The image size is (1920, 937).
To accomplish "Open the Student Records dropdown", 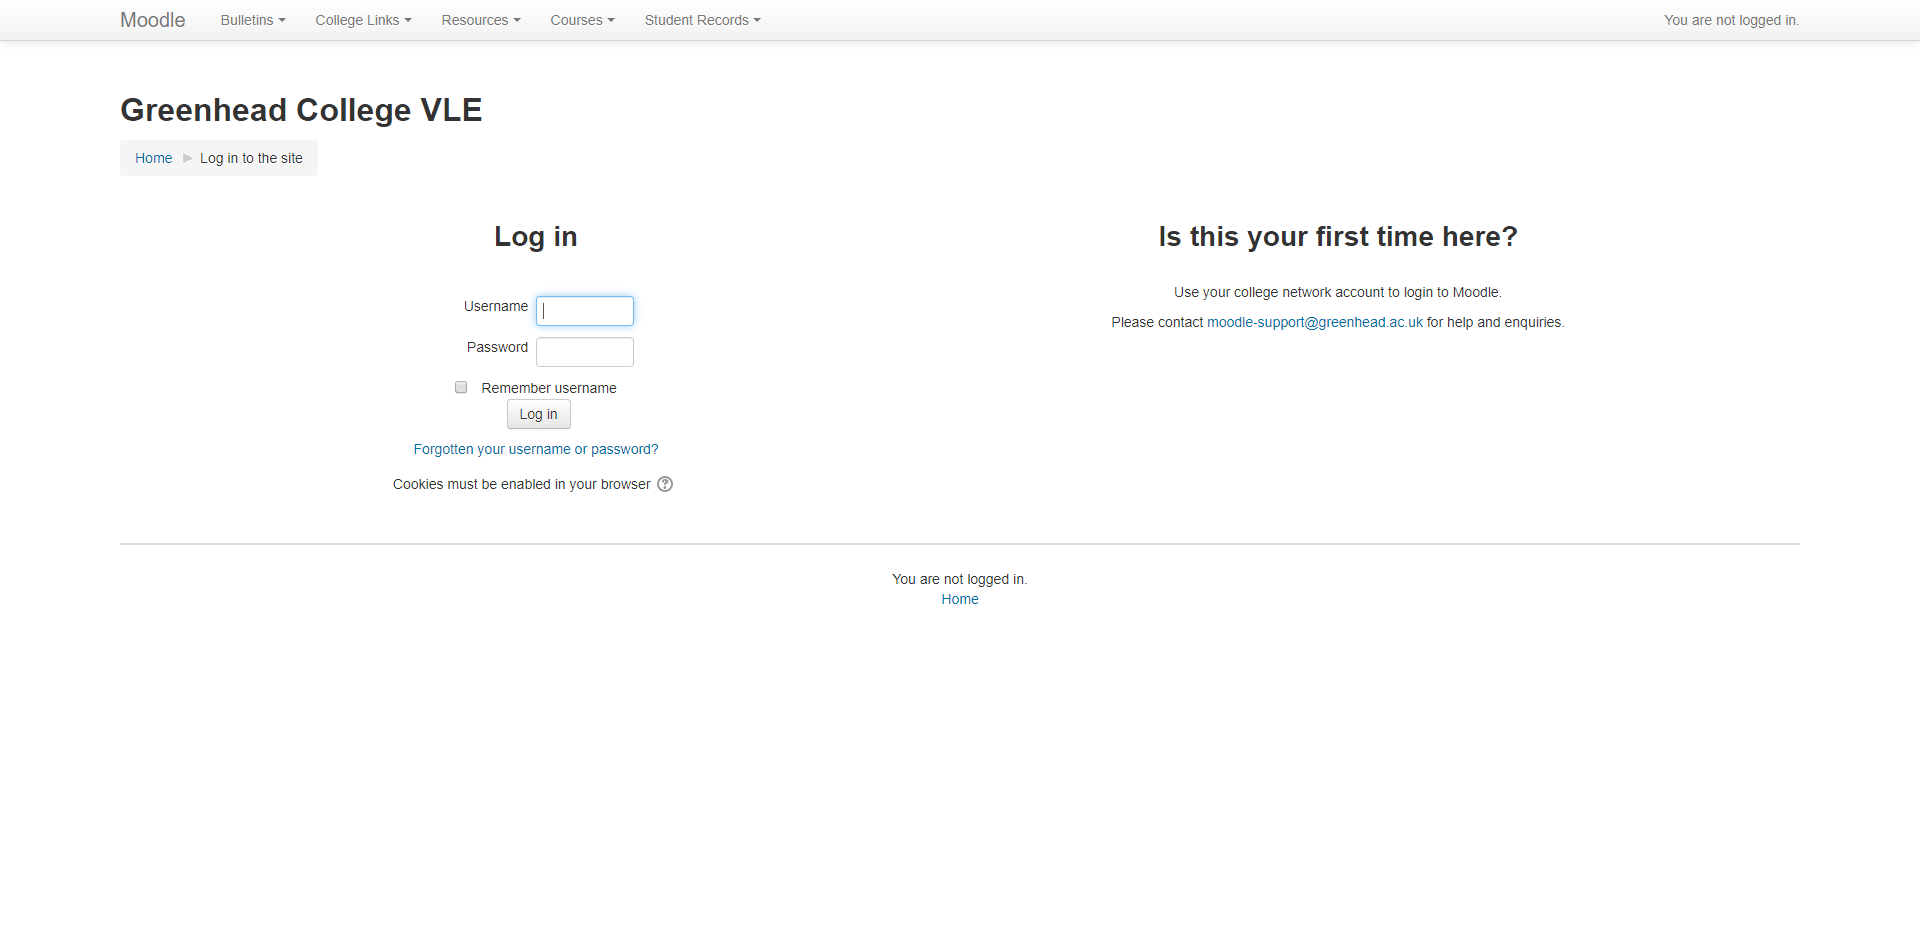I will pos(702,20).
